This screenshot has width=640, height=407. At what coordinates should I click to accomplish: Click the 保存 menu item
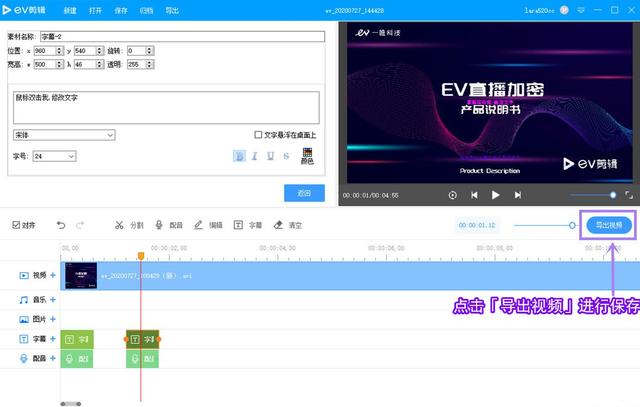coord(121,11)
